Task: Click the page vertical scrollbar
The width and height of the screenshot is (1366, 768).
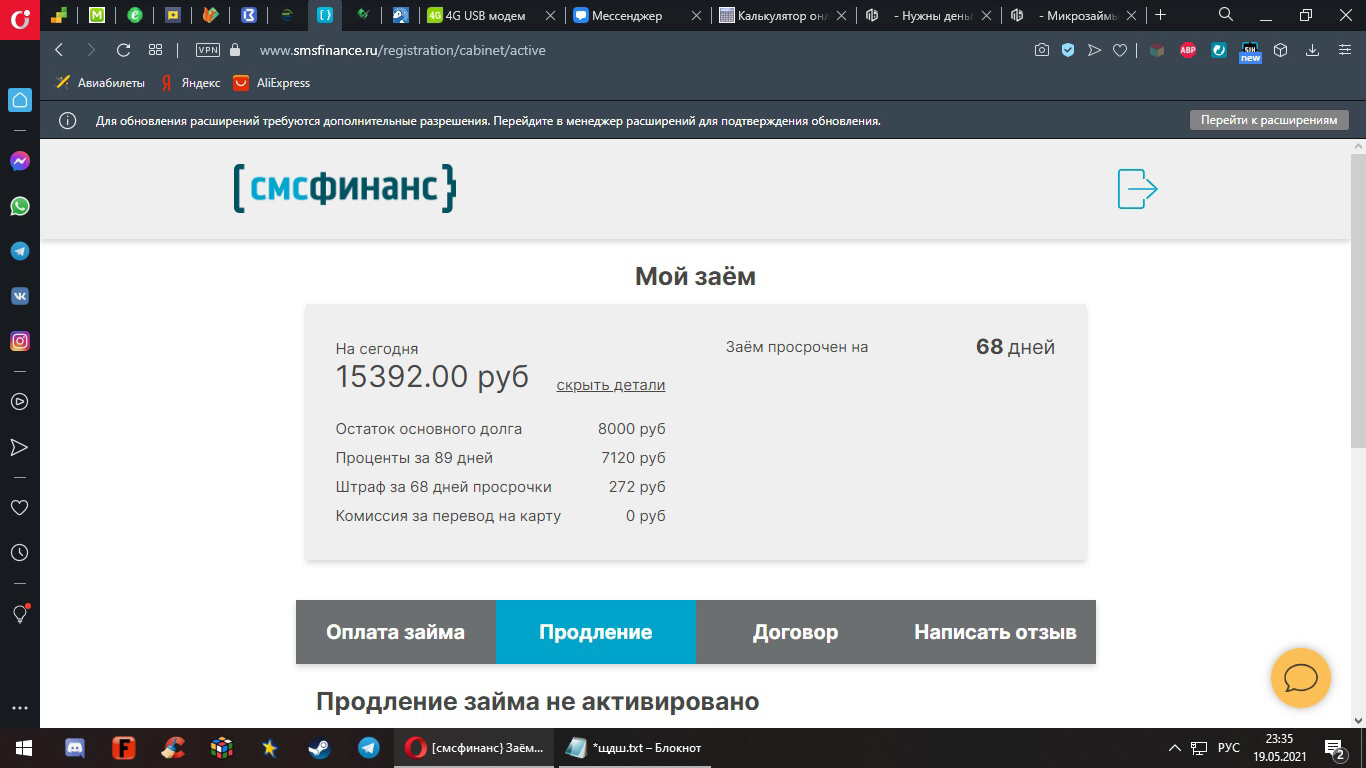Action: point(1358,300)
